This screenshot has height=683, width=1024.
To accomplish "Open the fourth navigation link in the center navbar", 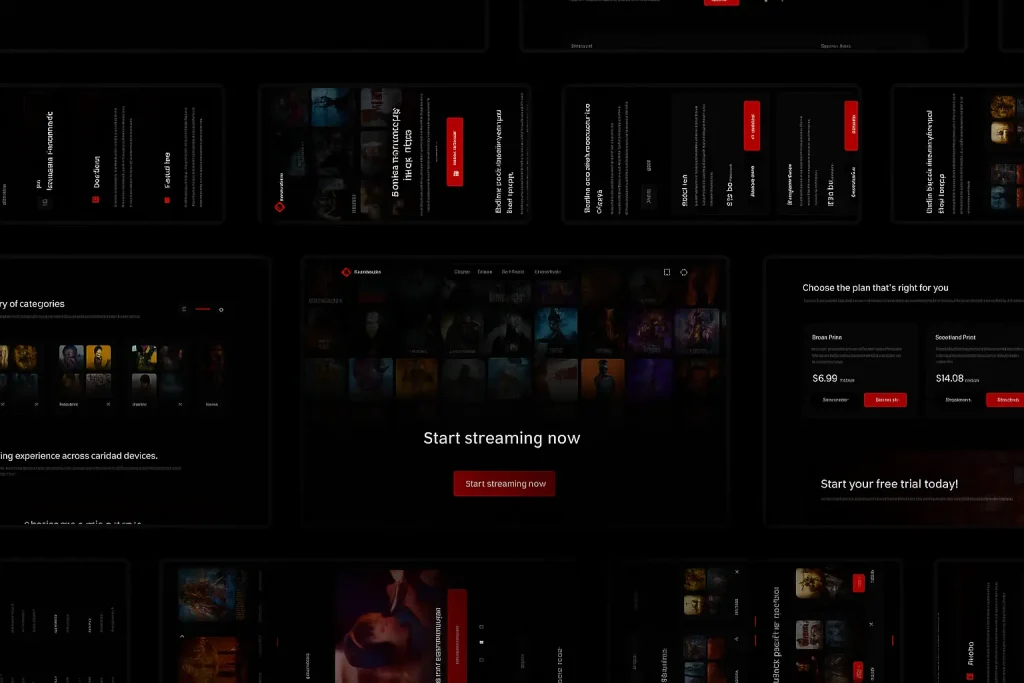I will (548, 272).
